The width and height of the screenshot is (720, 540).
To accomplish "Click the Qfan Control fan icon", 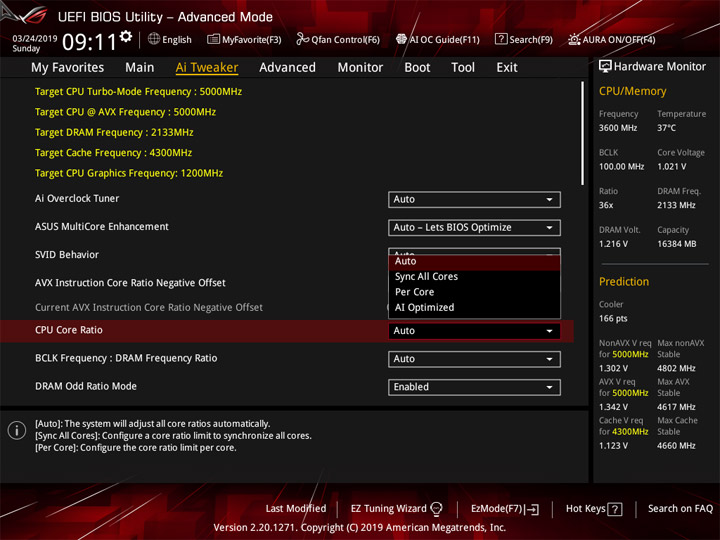I will [x=302, y=39].
